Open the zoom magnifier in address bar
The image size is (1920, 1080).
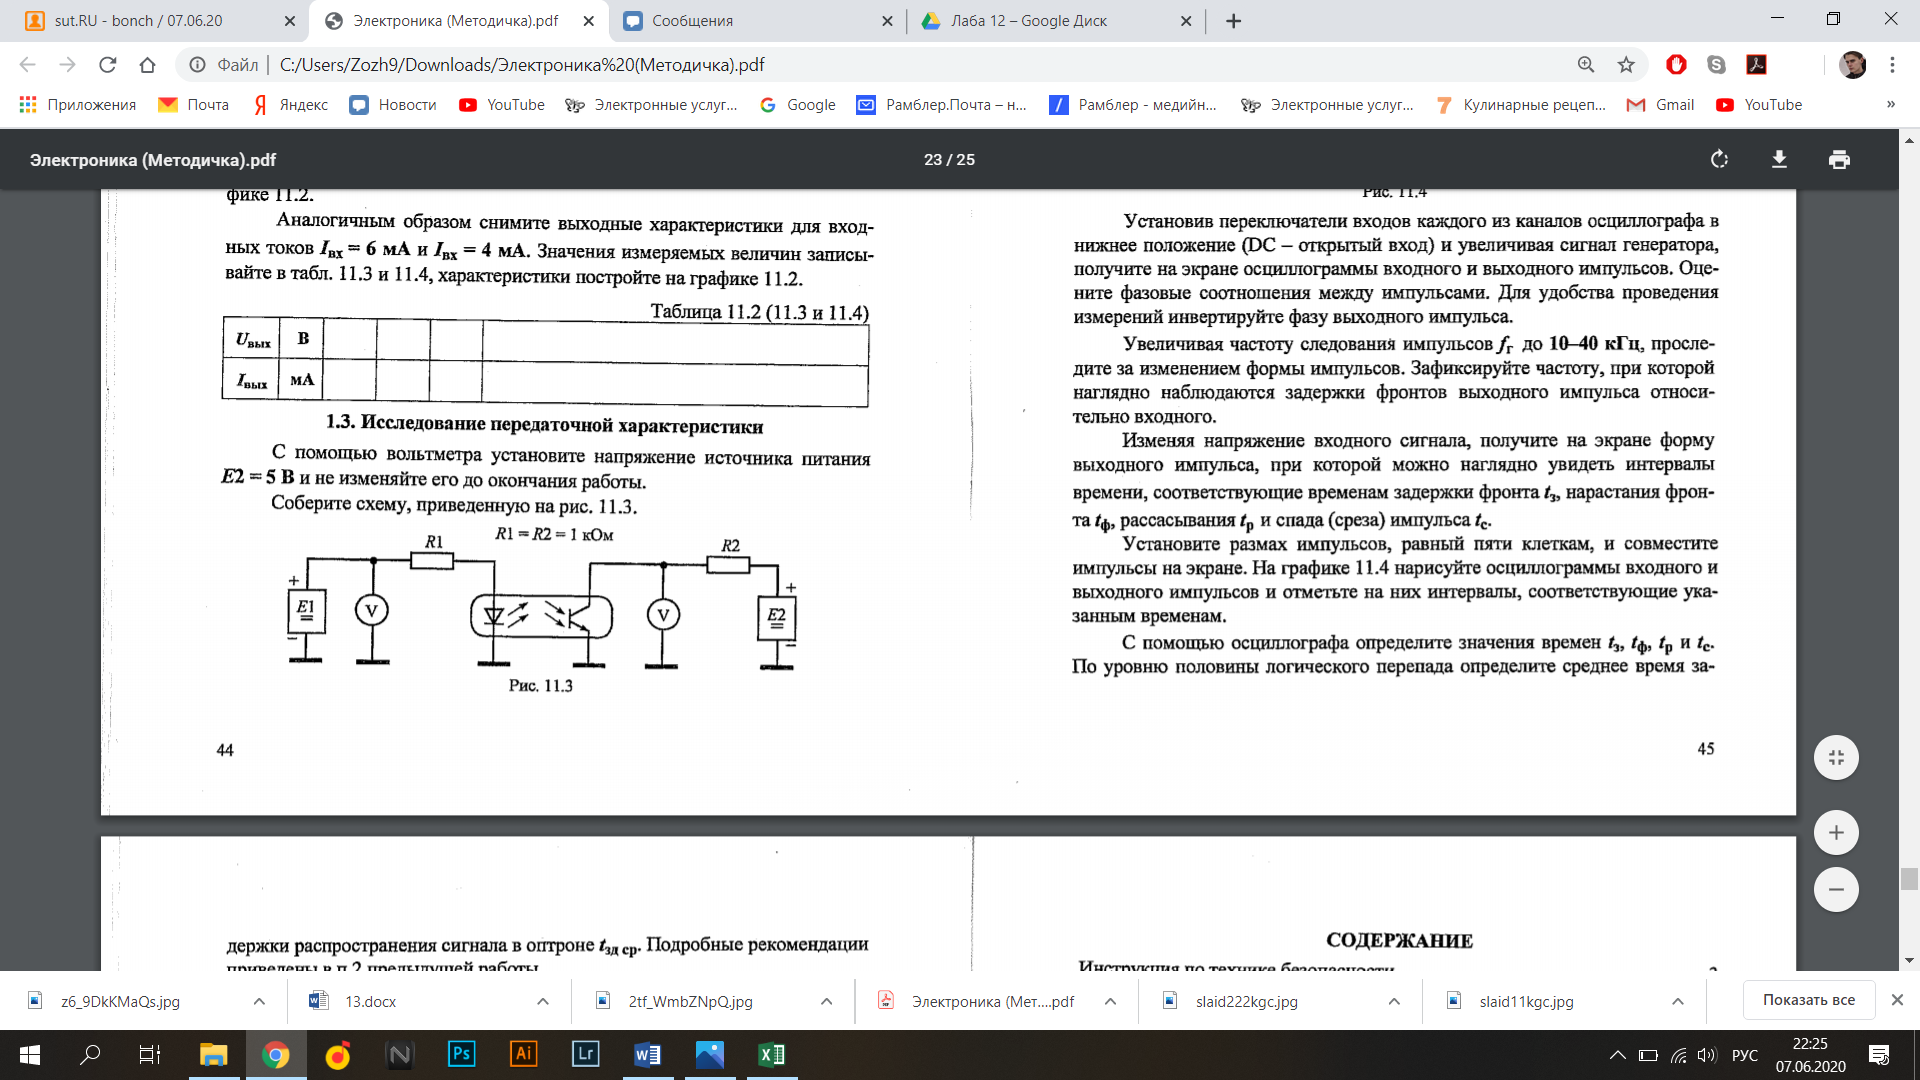tap(1586, 65)
